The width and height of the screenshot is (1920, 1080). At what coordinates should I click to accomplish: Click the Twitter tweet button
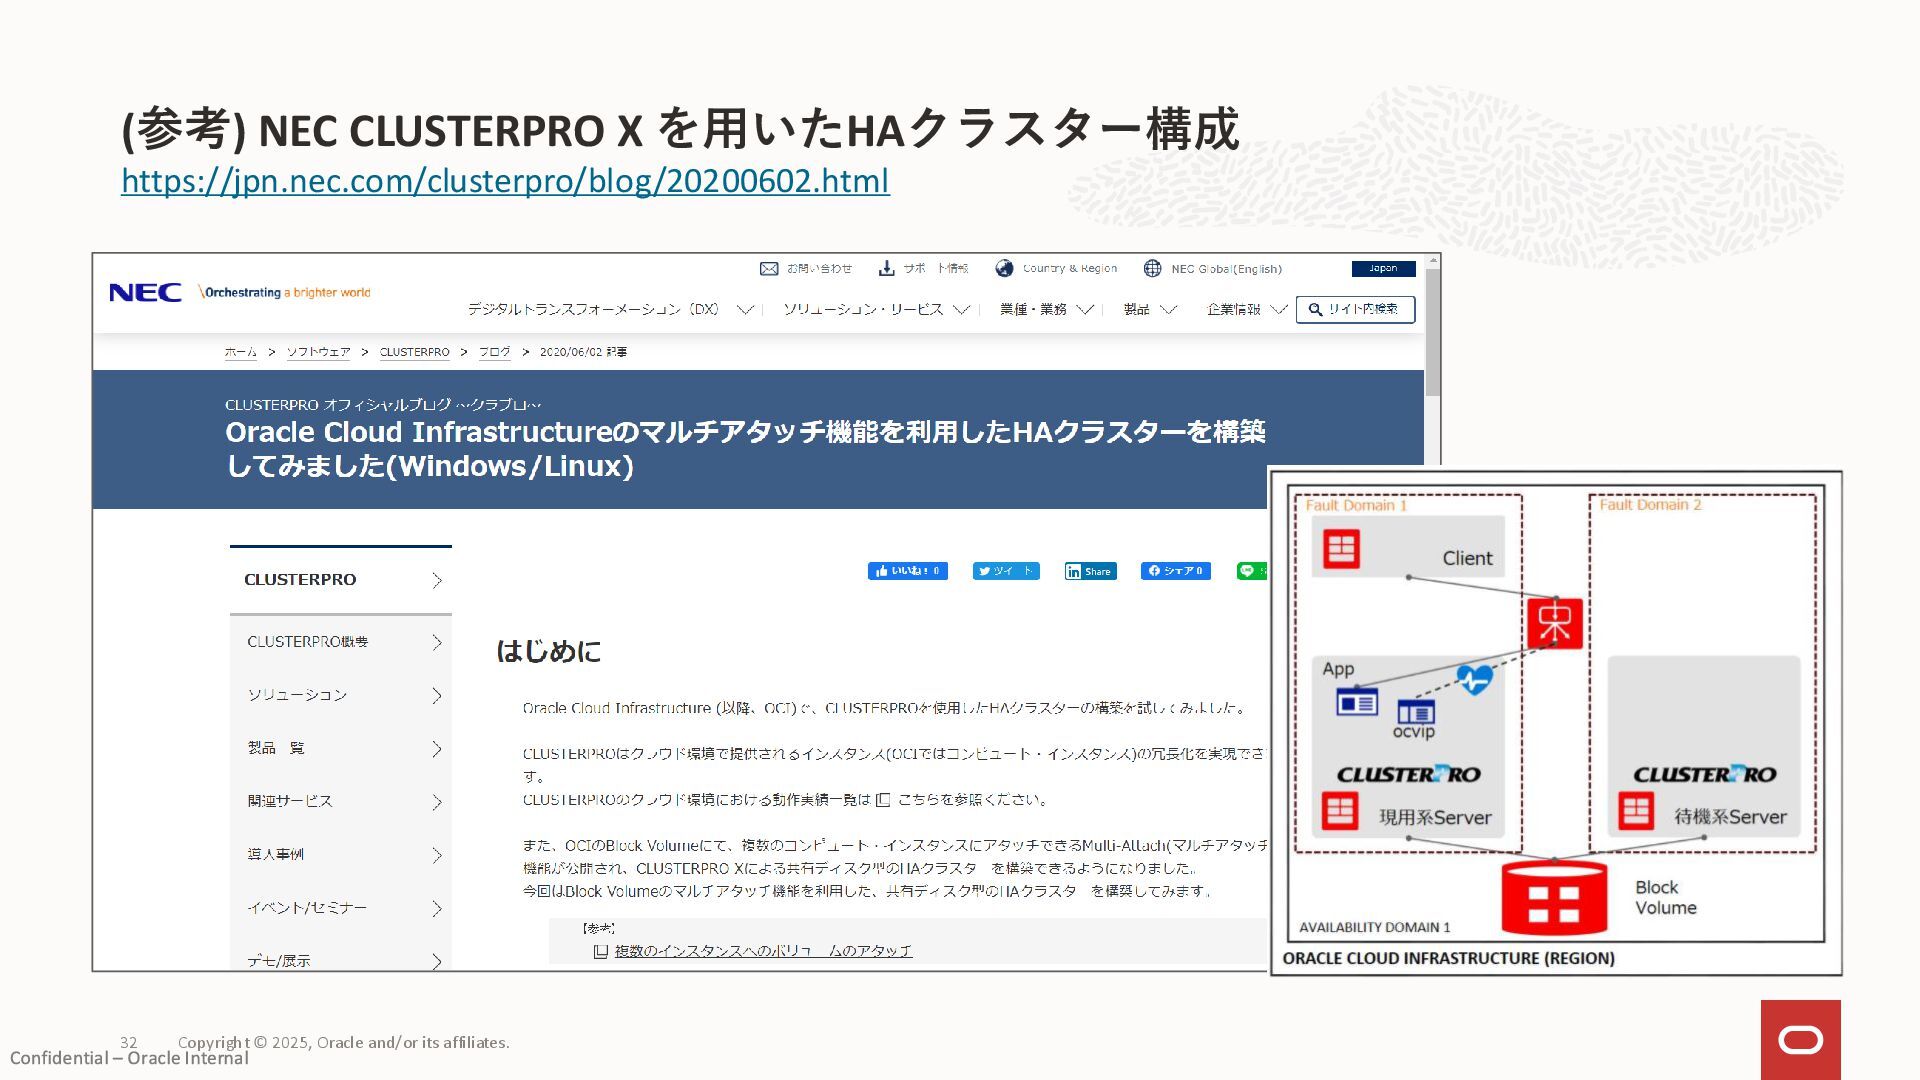coord(1006,571)
